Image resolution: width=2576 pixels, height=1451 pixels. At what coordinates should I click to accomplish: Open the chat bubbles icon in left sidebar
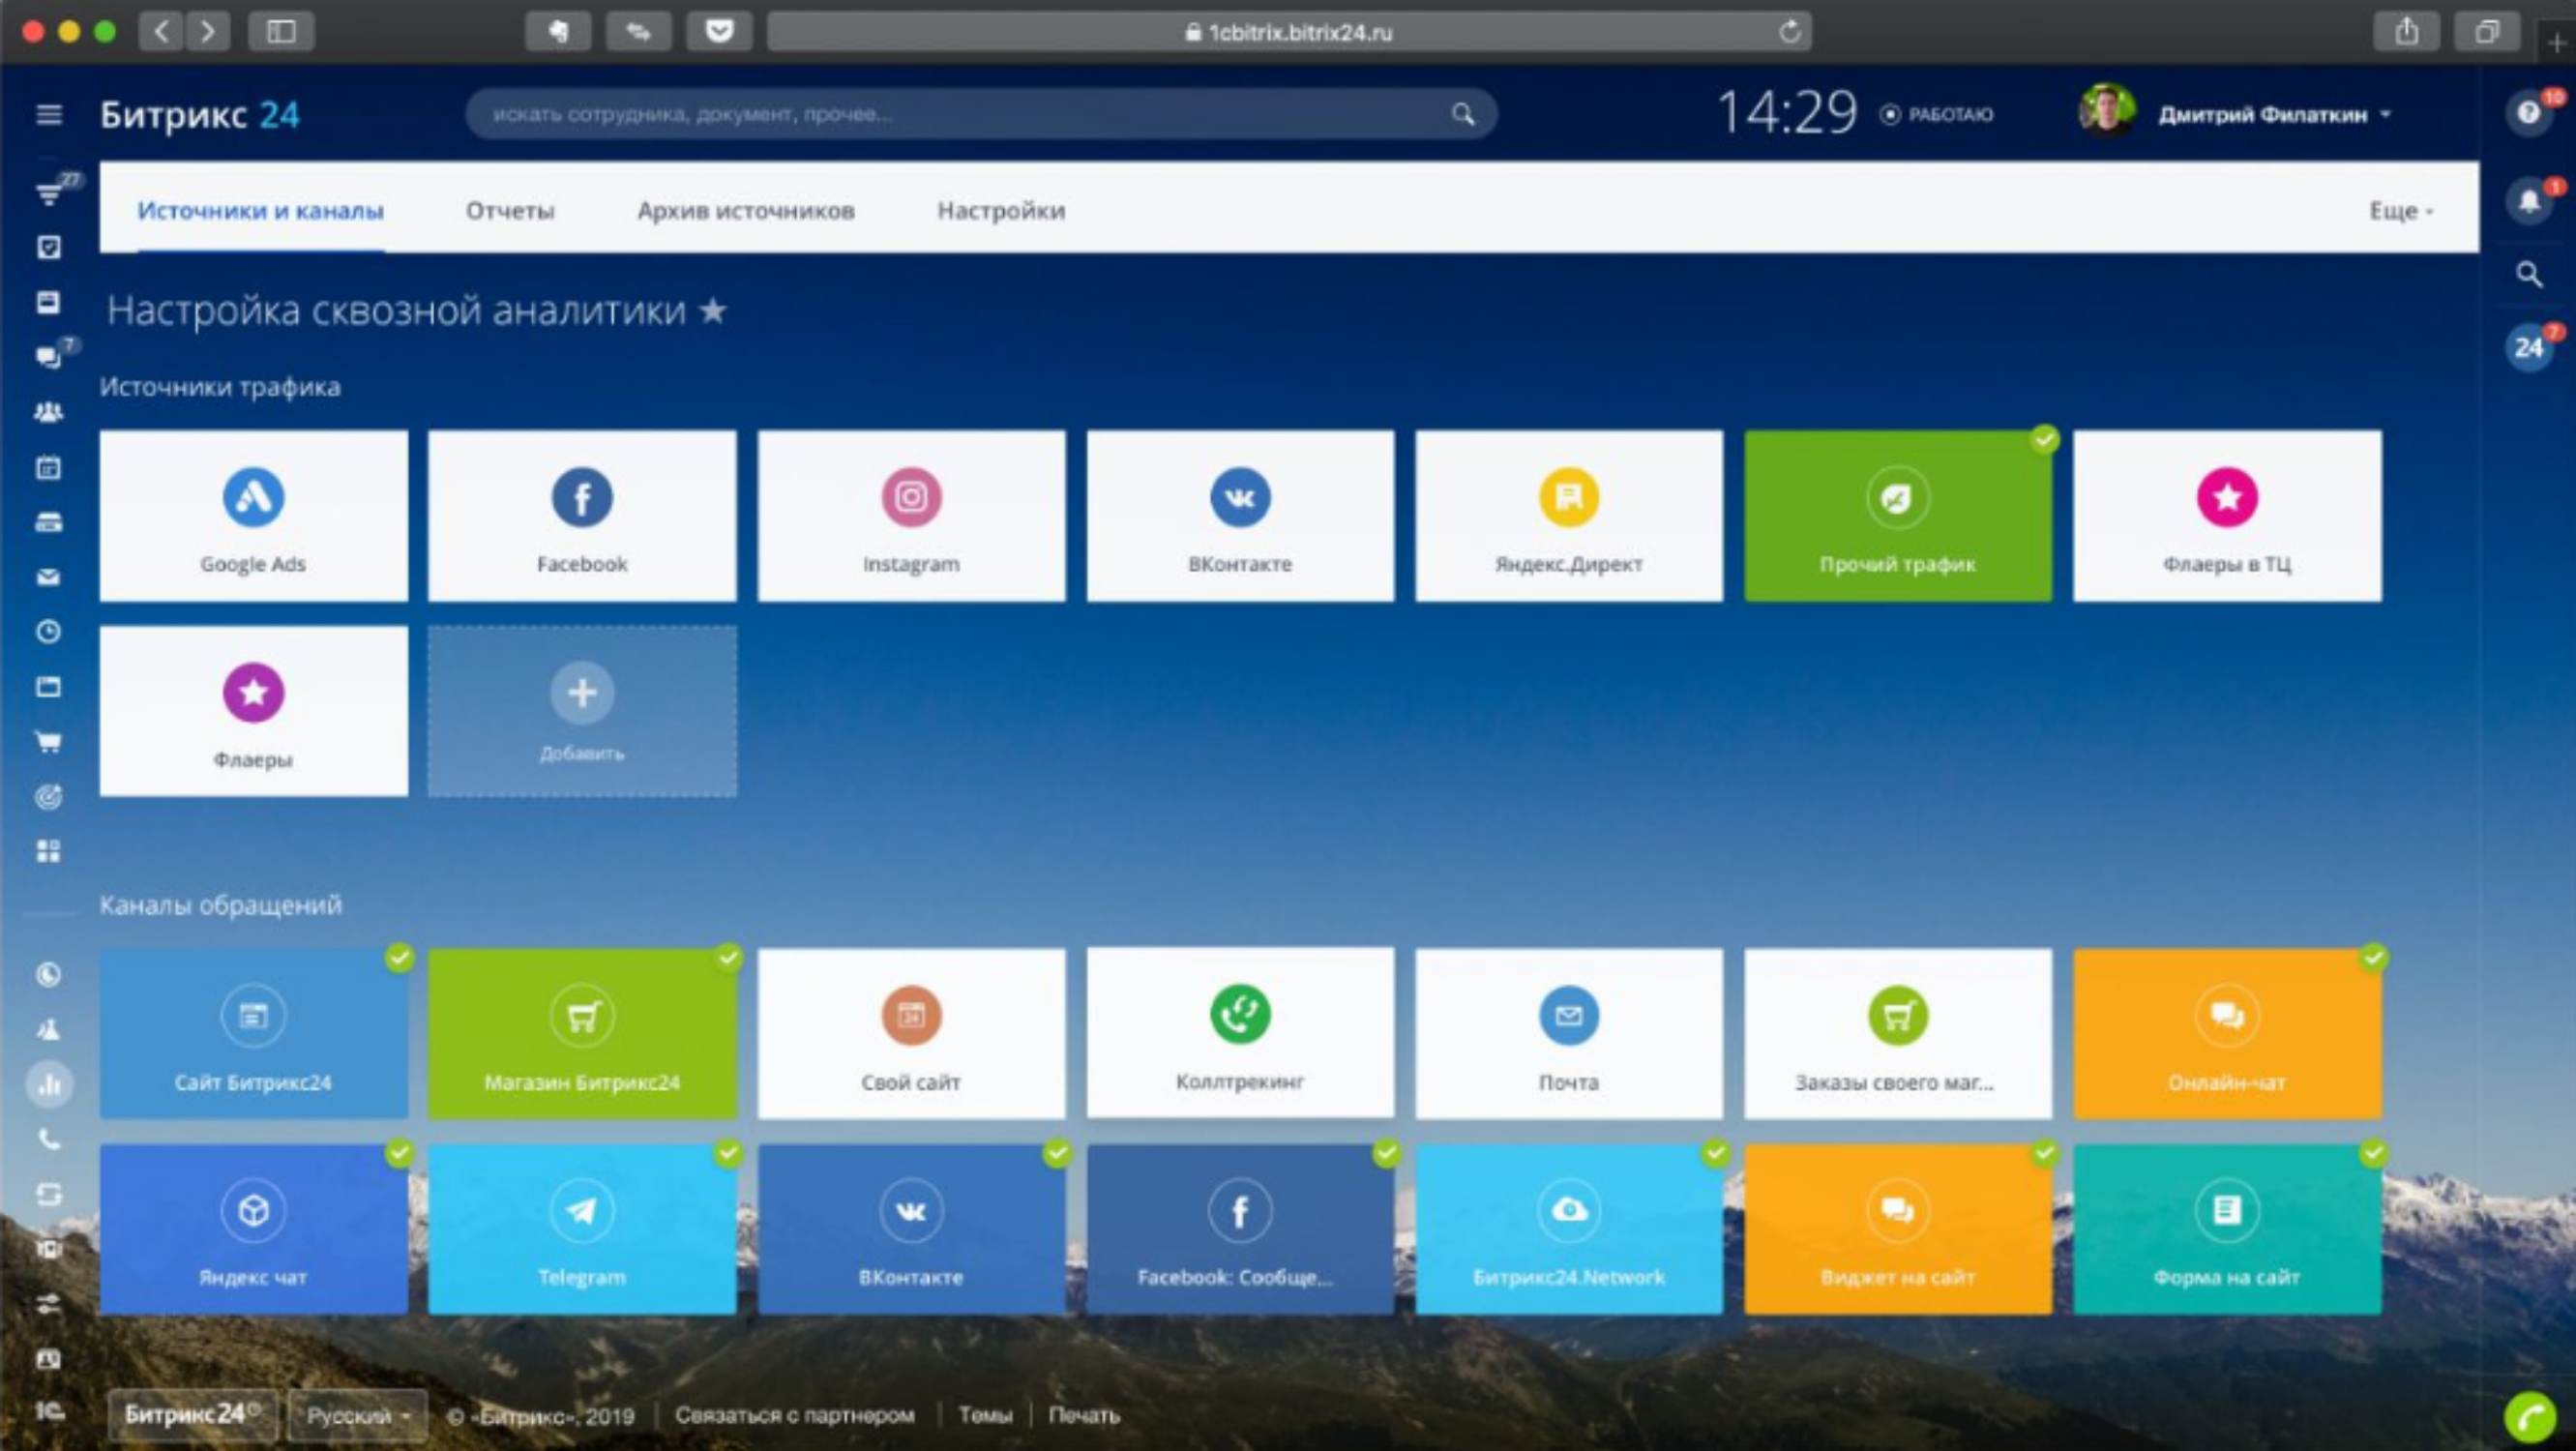tap(48, 357)
